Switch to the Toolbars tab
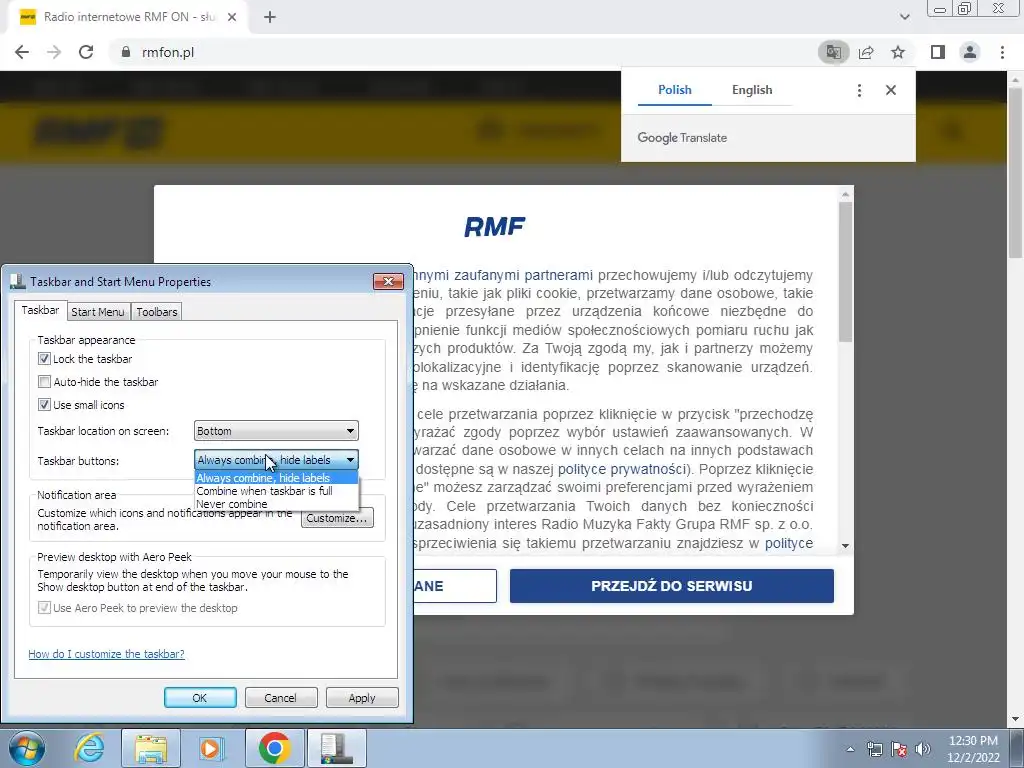Screen dimensions: 1024x768 (x=157, y=312)
